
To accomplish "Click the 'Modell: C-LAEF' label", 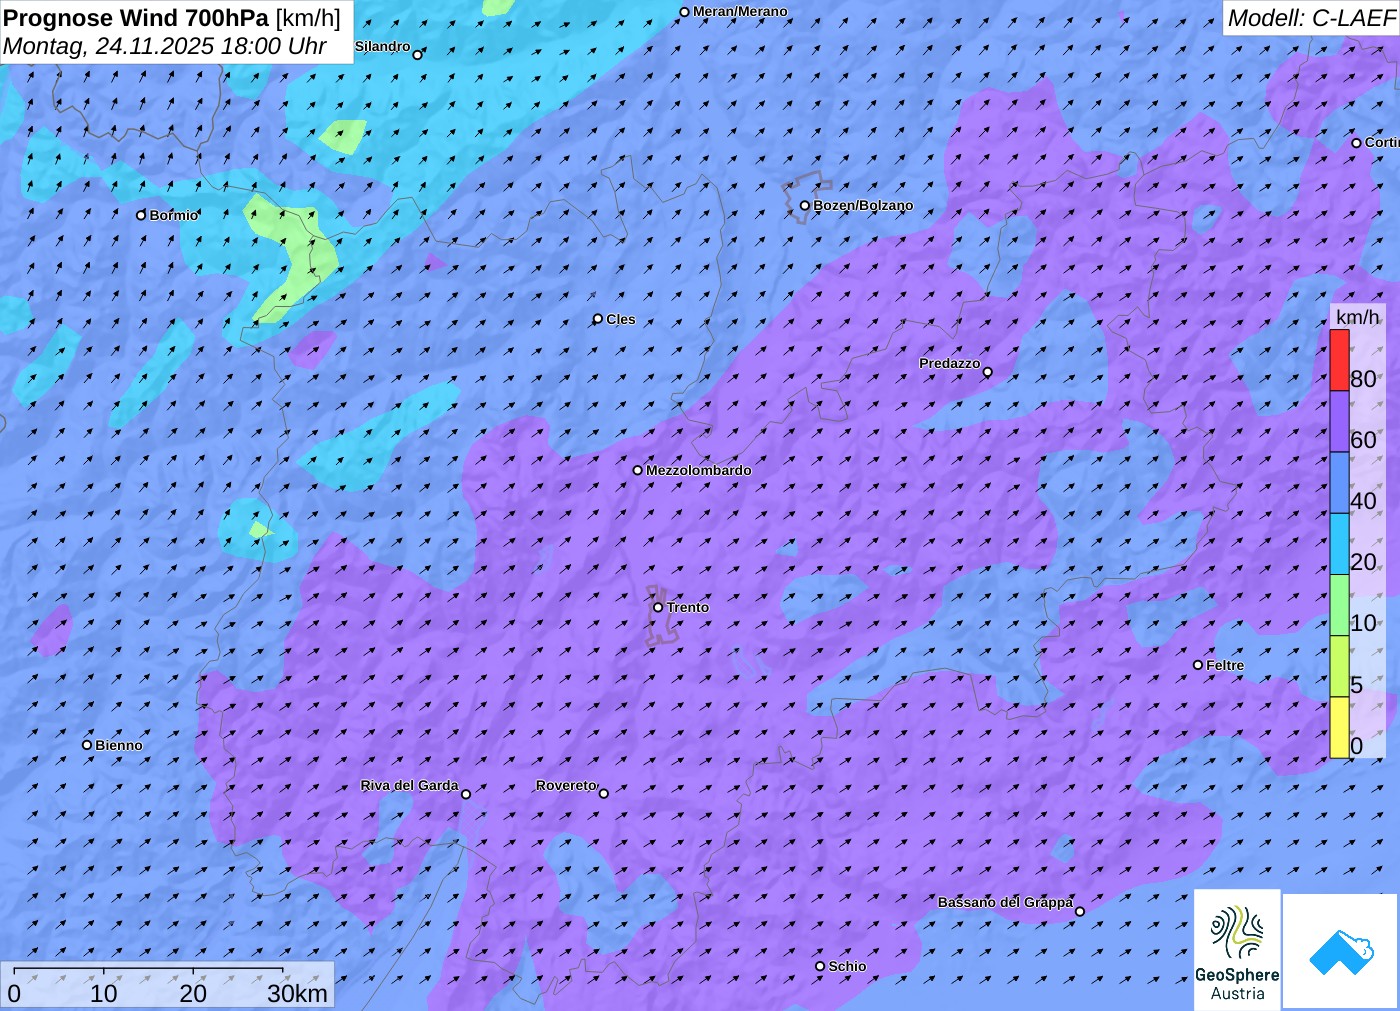I will pos(1311,18).
